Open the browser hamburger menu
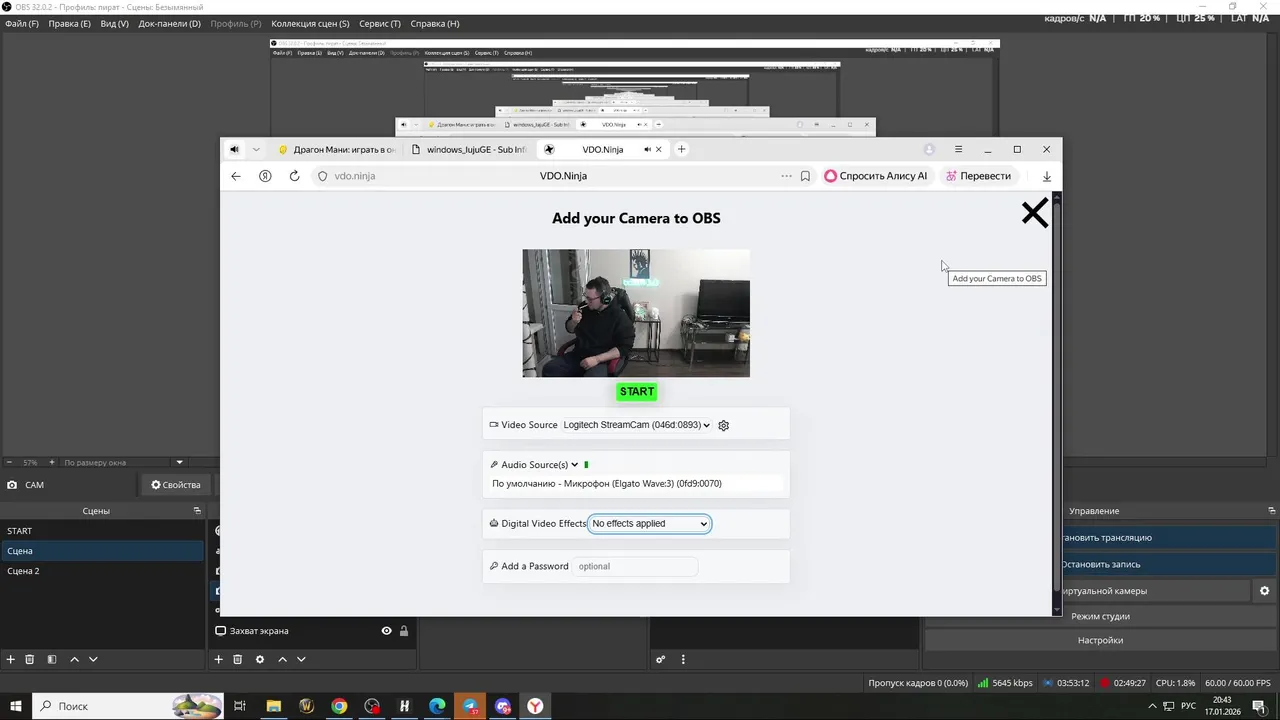This screenshot has height=720, width=1280. click(958, 150)
